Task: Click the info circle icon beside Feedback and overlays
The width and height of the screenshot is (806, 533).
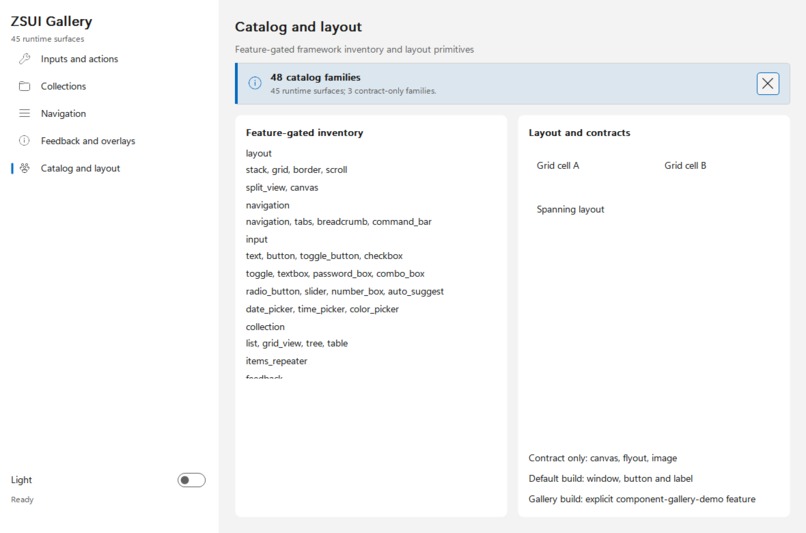Action: click(x=24, y=140)
